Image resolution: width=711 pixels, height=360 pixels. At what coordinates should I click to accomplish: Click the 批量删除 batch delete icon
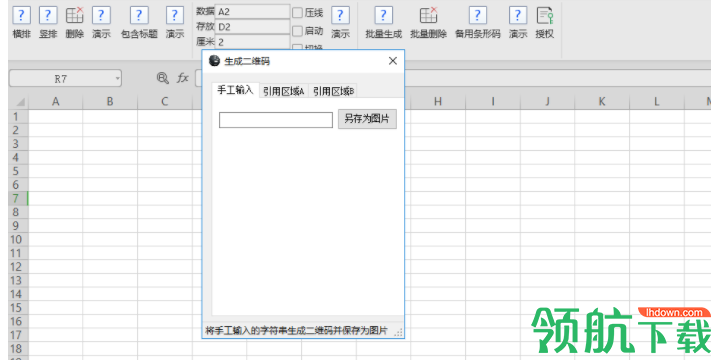[429, 15]
